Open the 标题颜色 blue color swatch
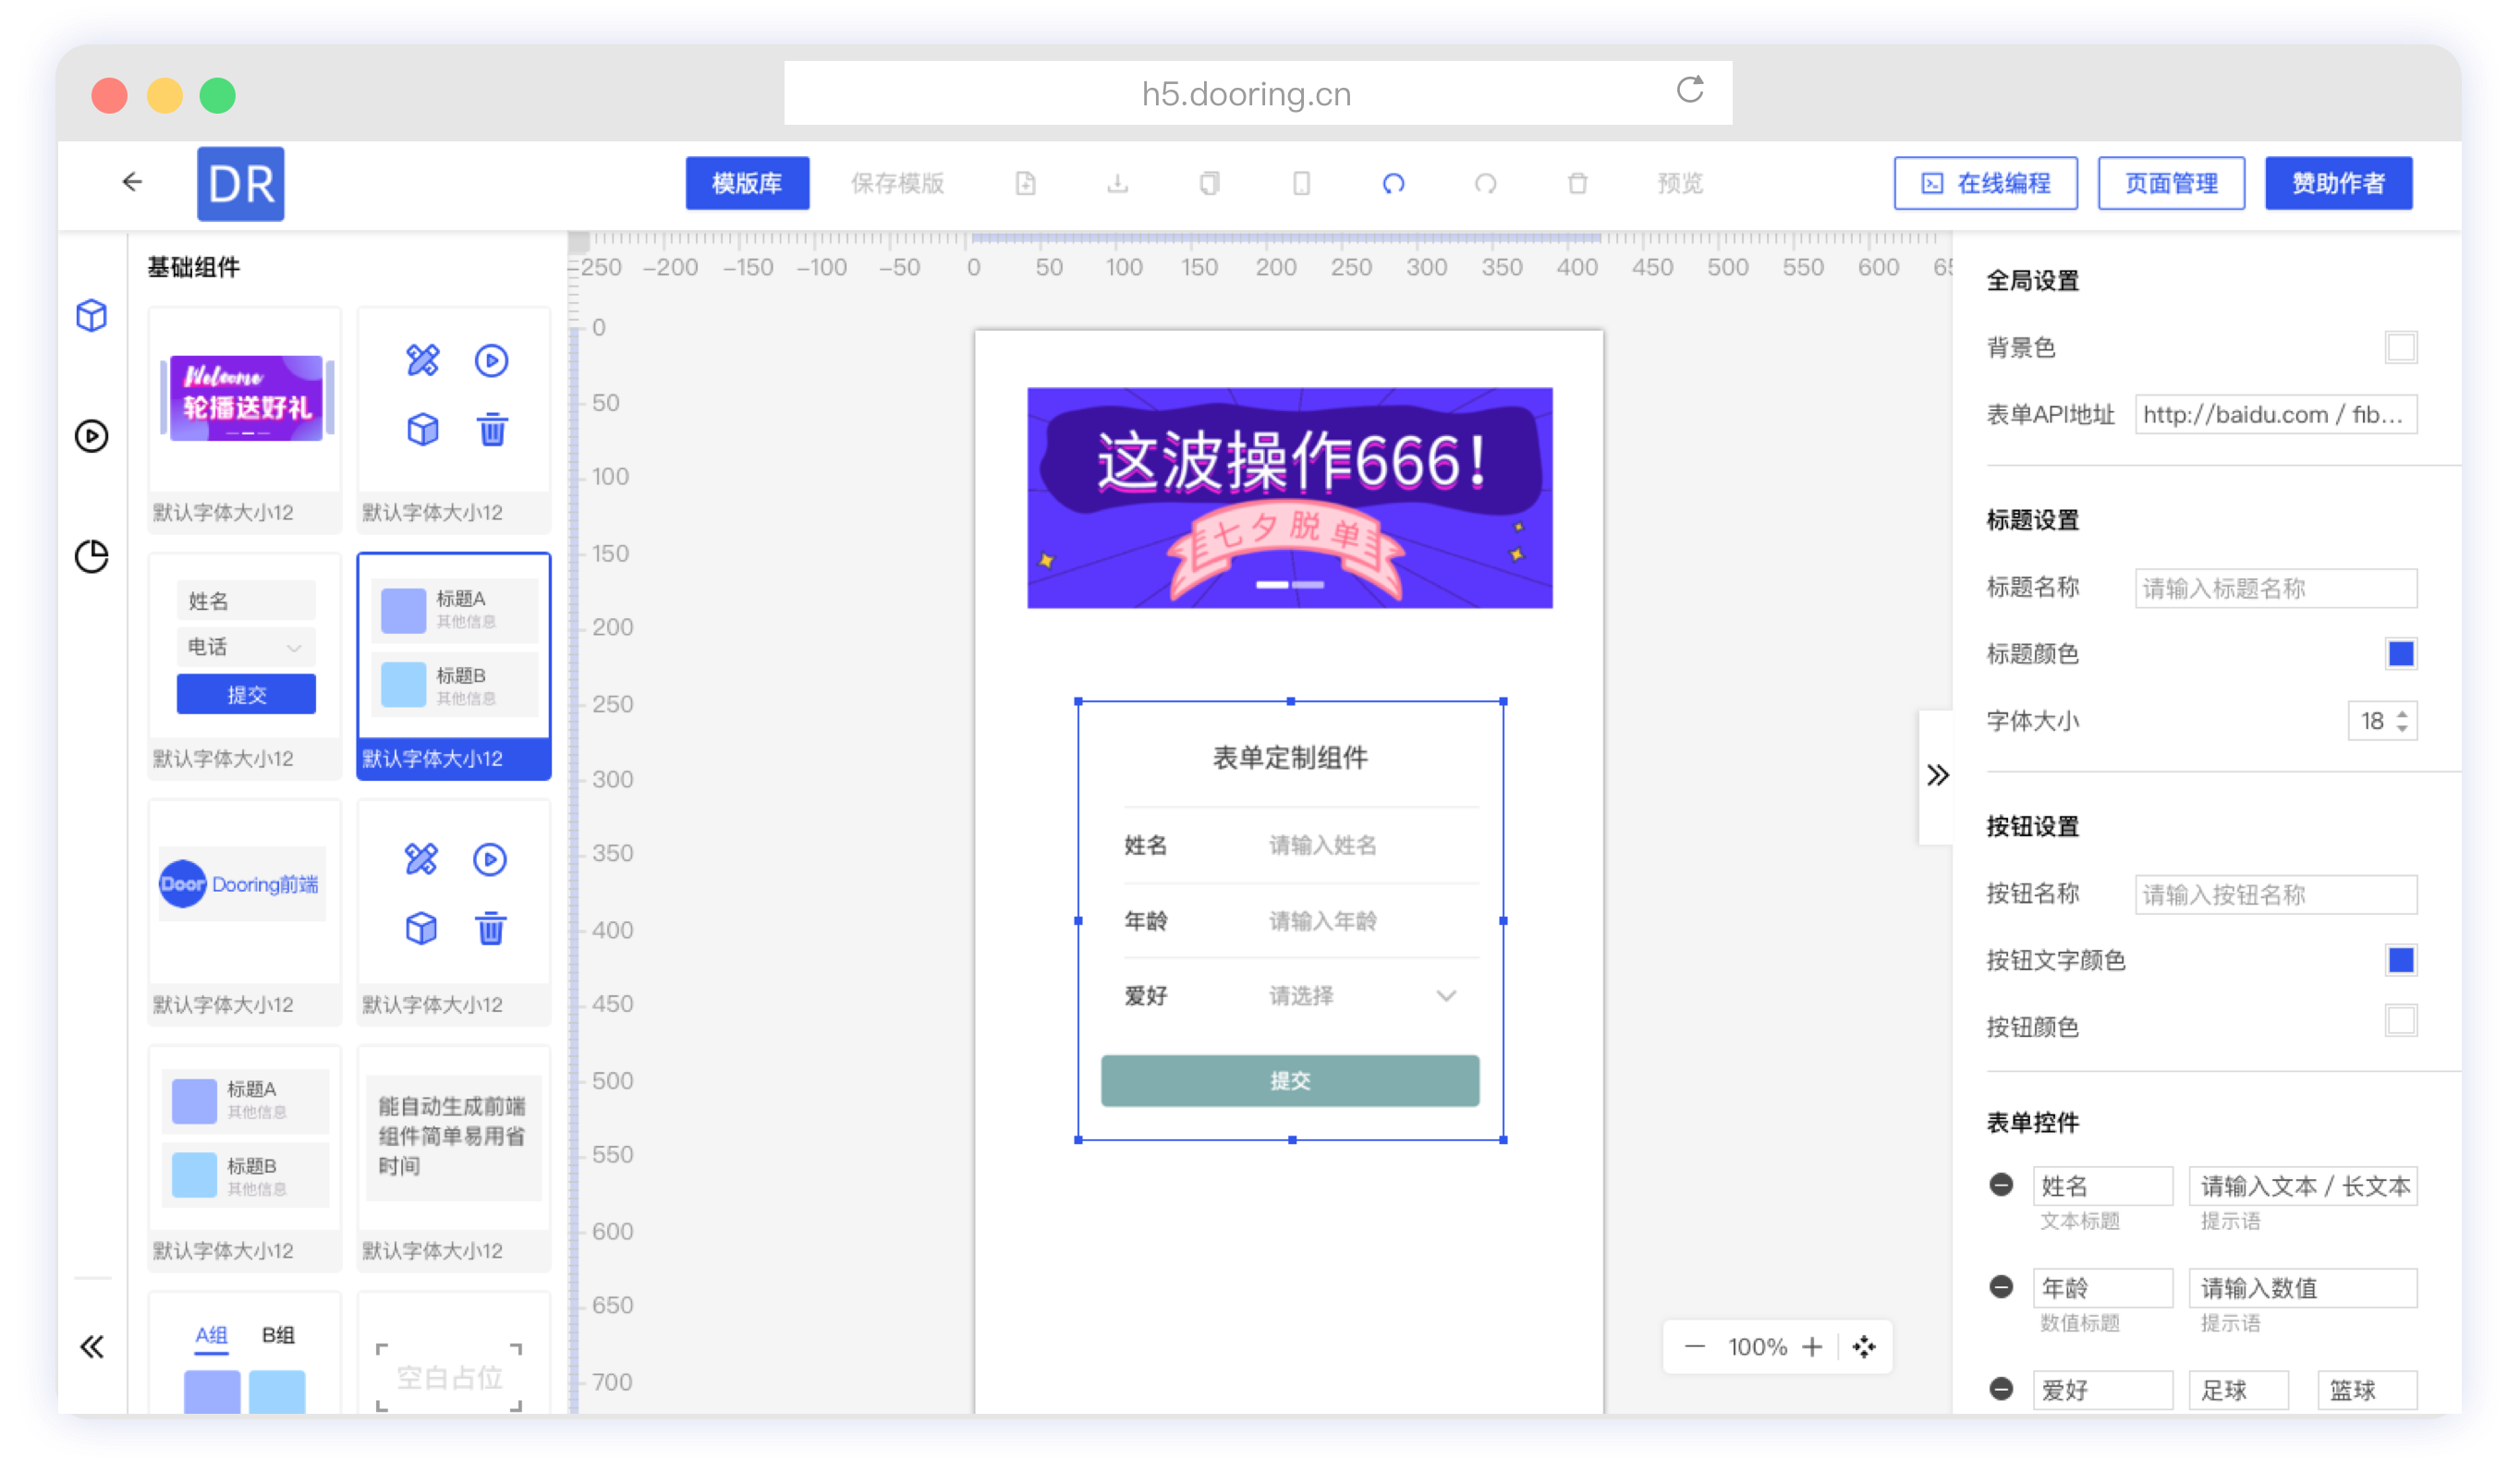The image size is (2520, 1472). [x=2401, y=654]
